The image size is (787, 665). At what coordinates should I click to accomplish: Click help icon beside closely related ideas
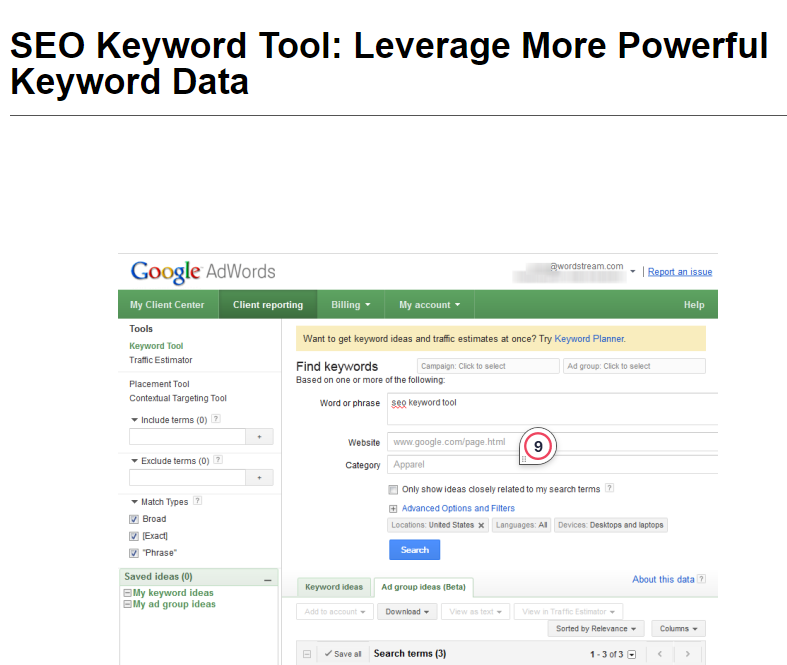(x=609, y=488)
